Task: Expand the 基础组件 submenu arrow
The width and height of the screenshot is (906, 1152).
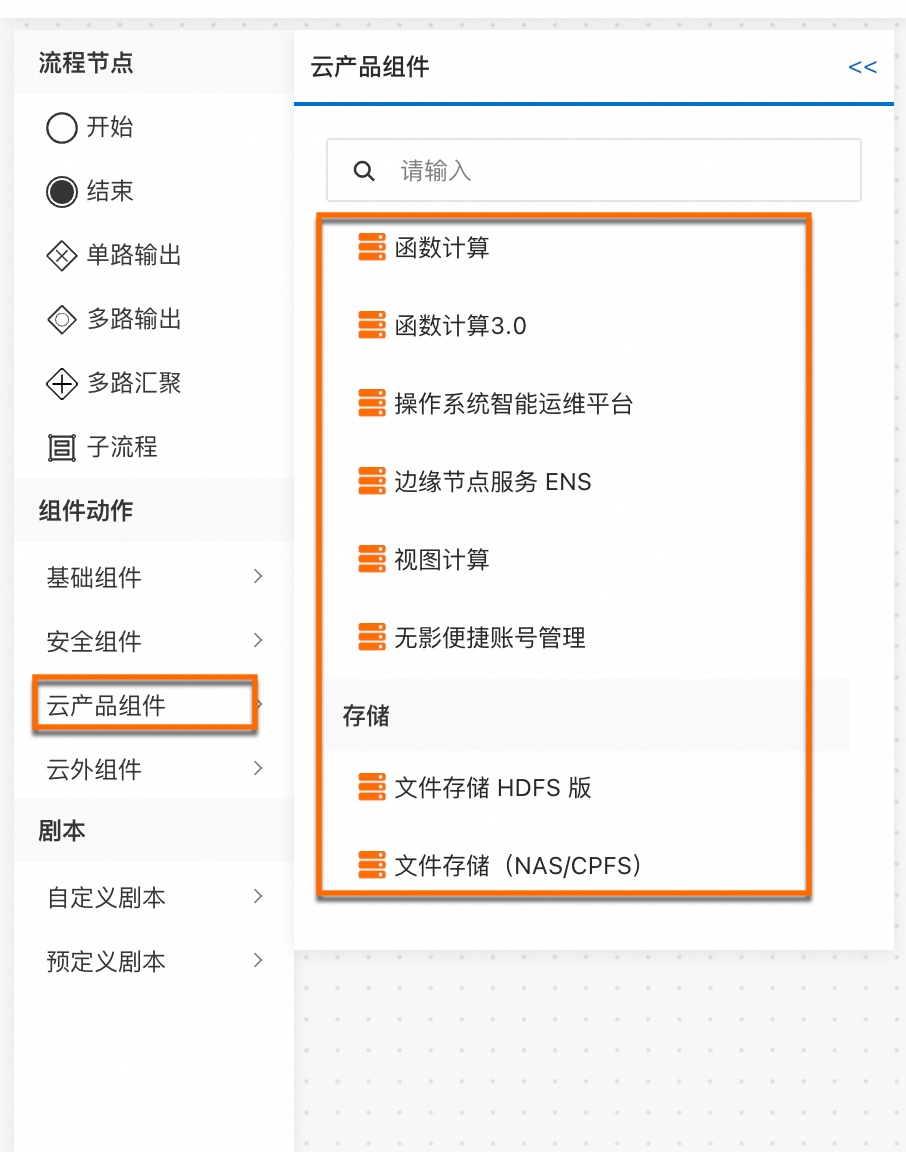Action: (x=258, y=576)
